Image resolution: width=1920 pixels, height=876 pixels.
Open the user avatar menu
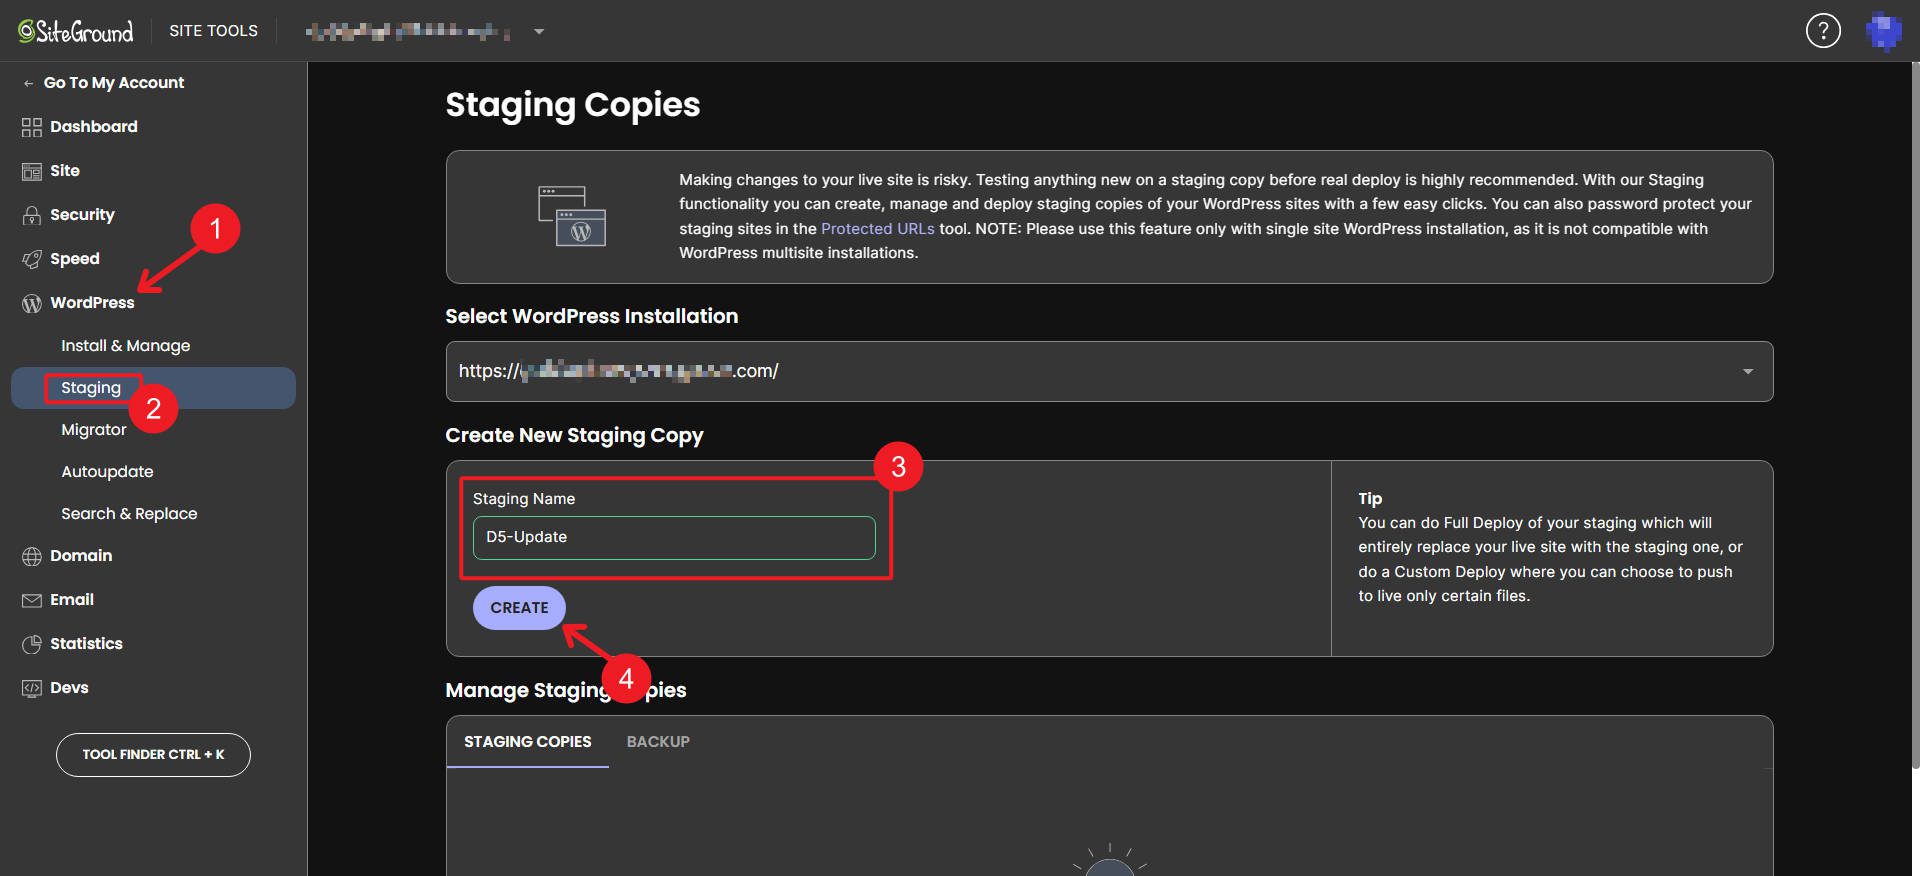point(1884,31)
